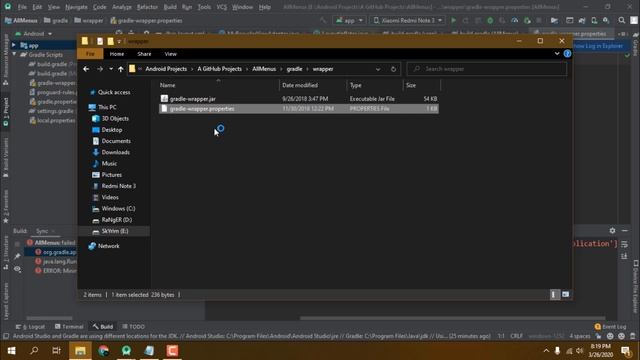640x360 pixels.
Task: Open Windows (C:) drive in navigation pane
Action: point(118,209)
